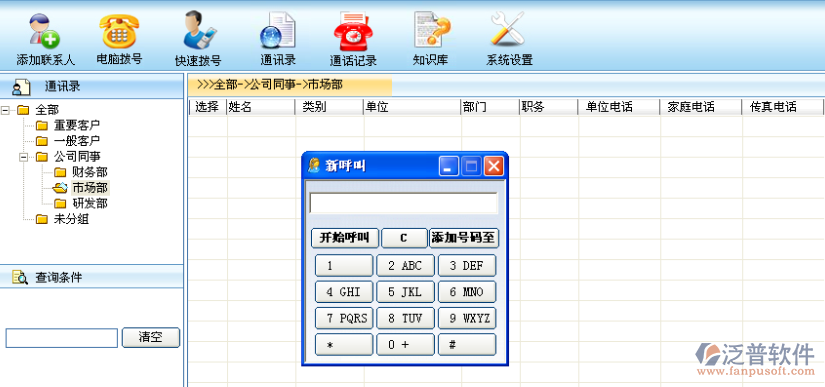Clear the dialed number with C
825x387 pixels.
tap(404, 238)
